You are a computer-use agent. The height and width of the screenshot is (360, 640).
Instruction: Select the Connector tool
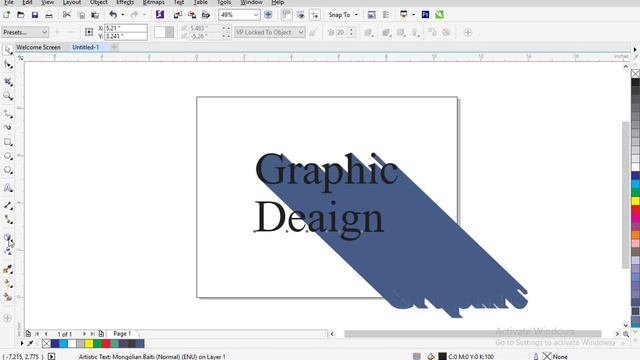pyautogui.click(x=7, y=220)
